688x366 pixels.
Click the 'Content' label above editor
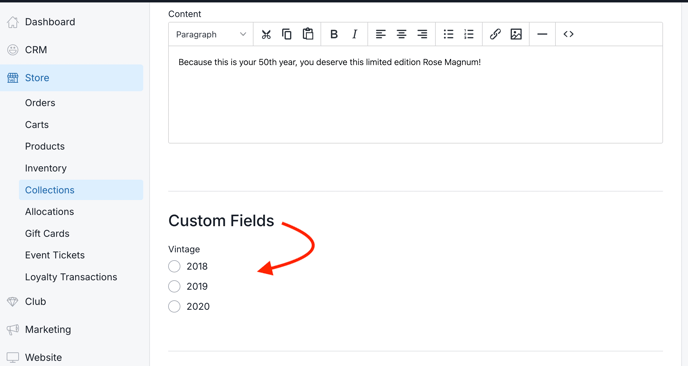(184, 14)
